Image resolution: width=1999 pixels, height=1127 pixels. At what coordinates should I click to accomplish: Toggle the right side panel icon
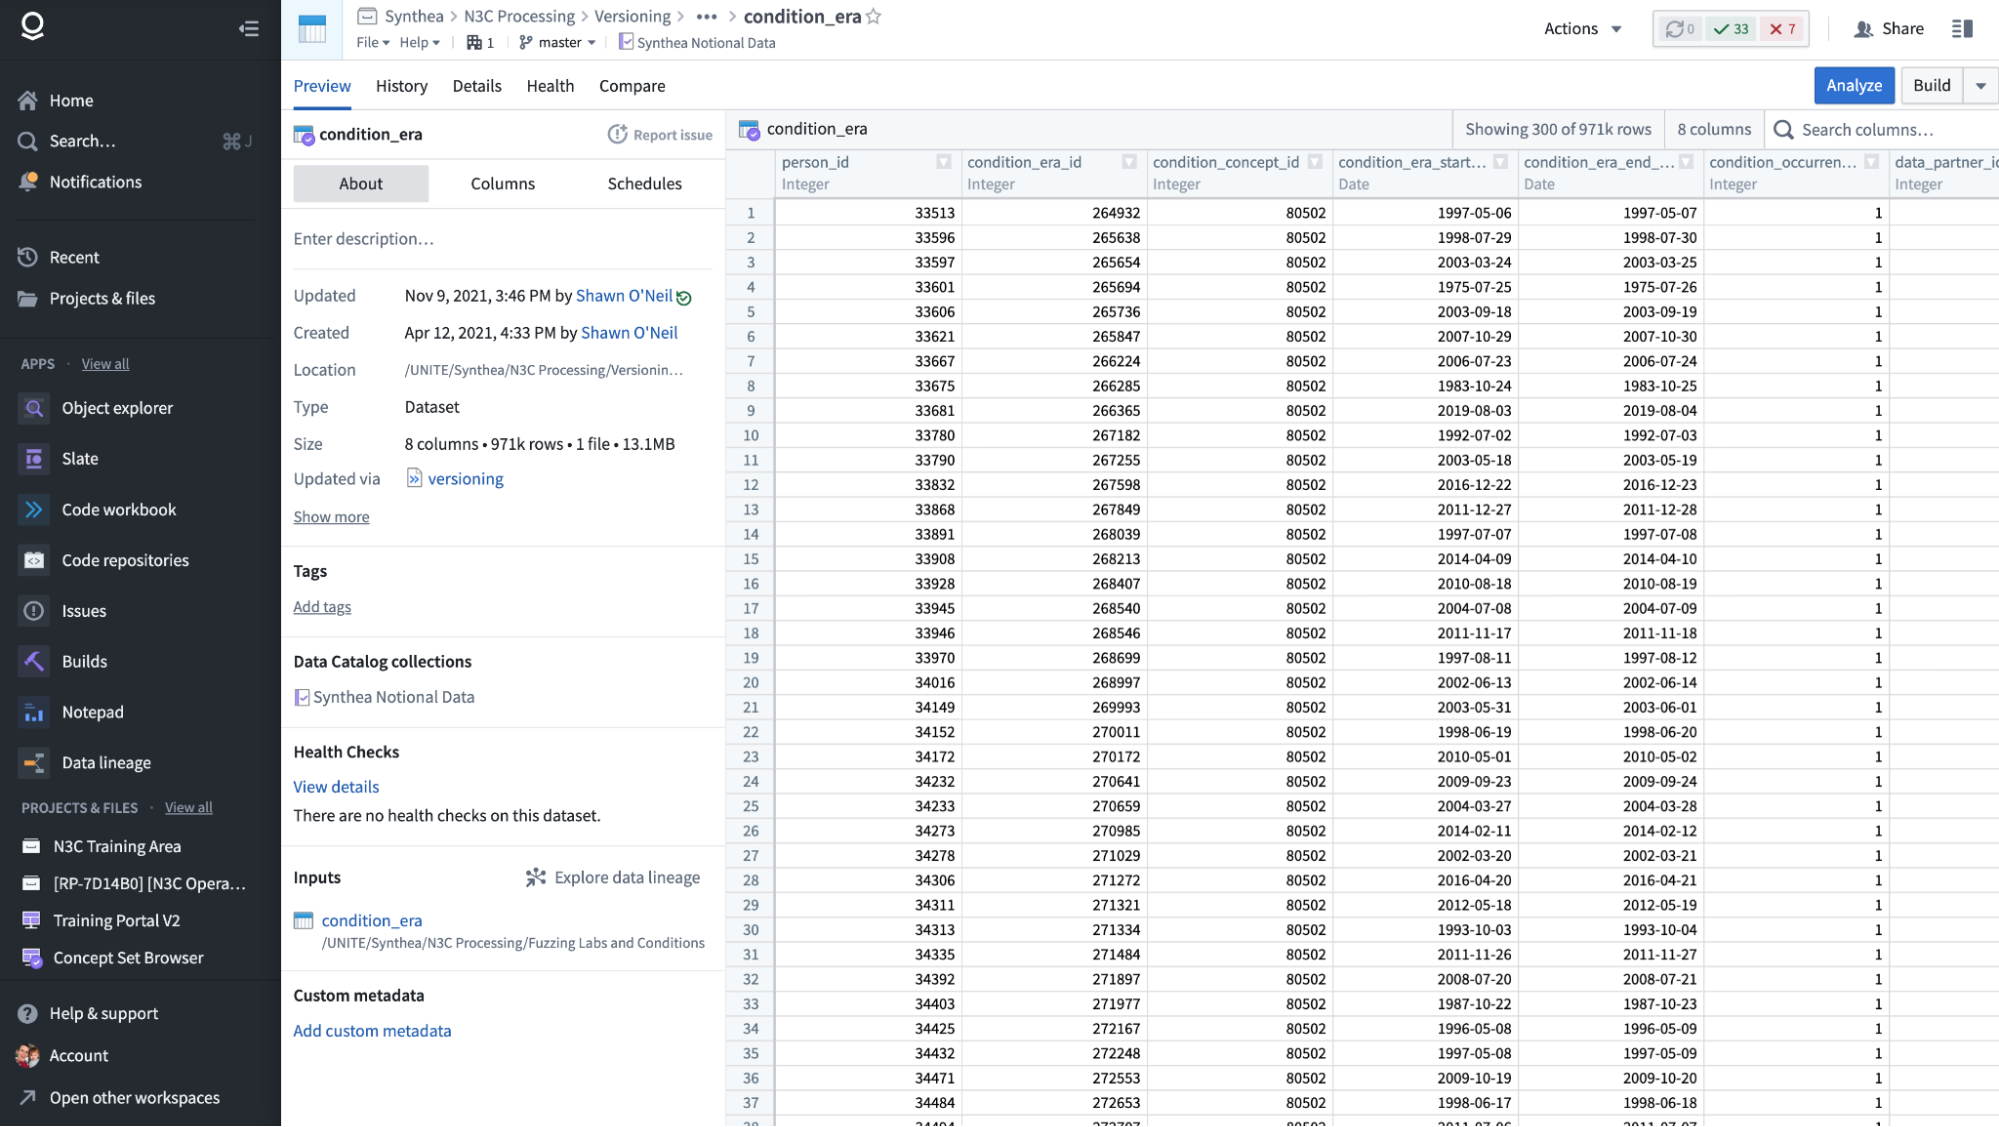point(1962,29)
